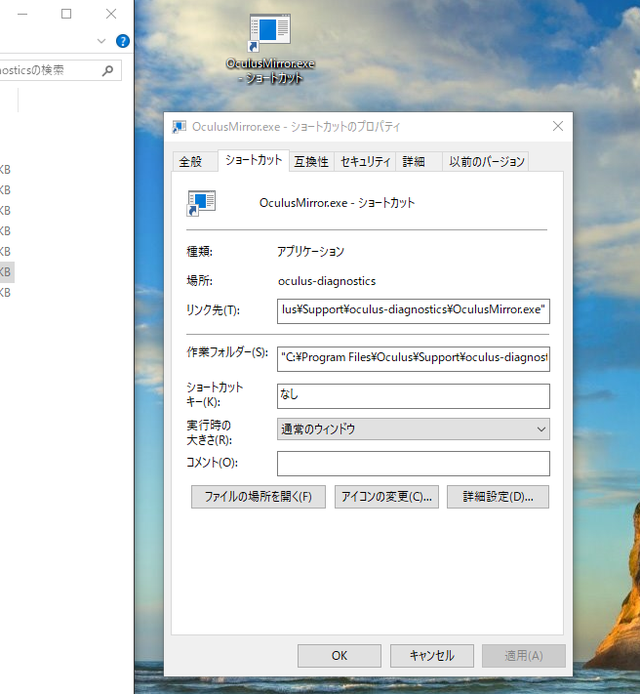Click the 適用 apply button
640x694 pixels.
pos(524,655)
